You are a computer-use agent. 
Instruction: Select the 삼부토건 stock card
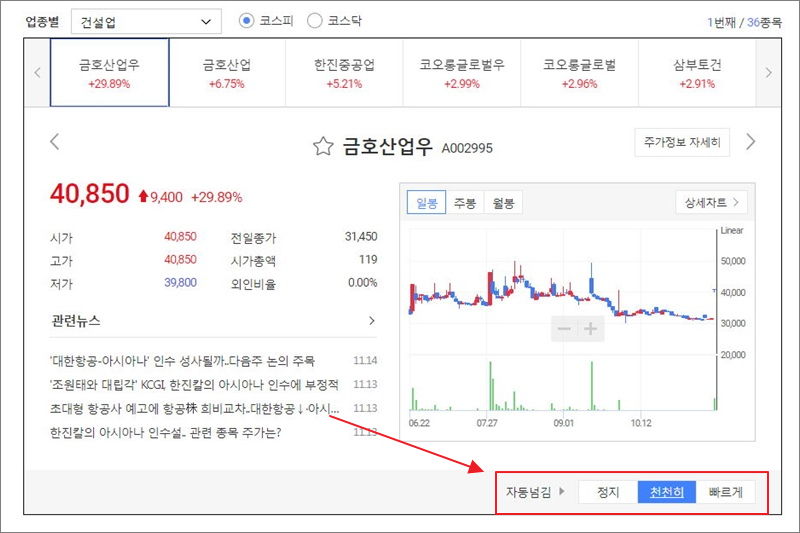click(x=697, y=72)
